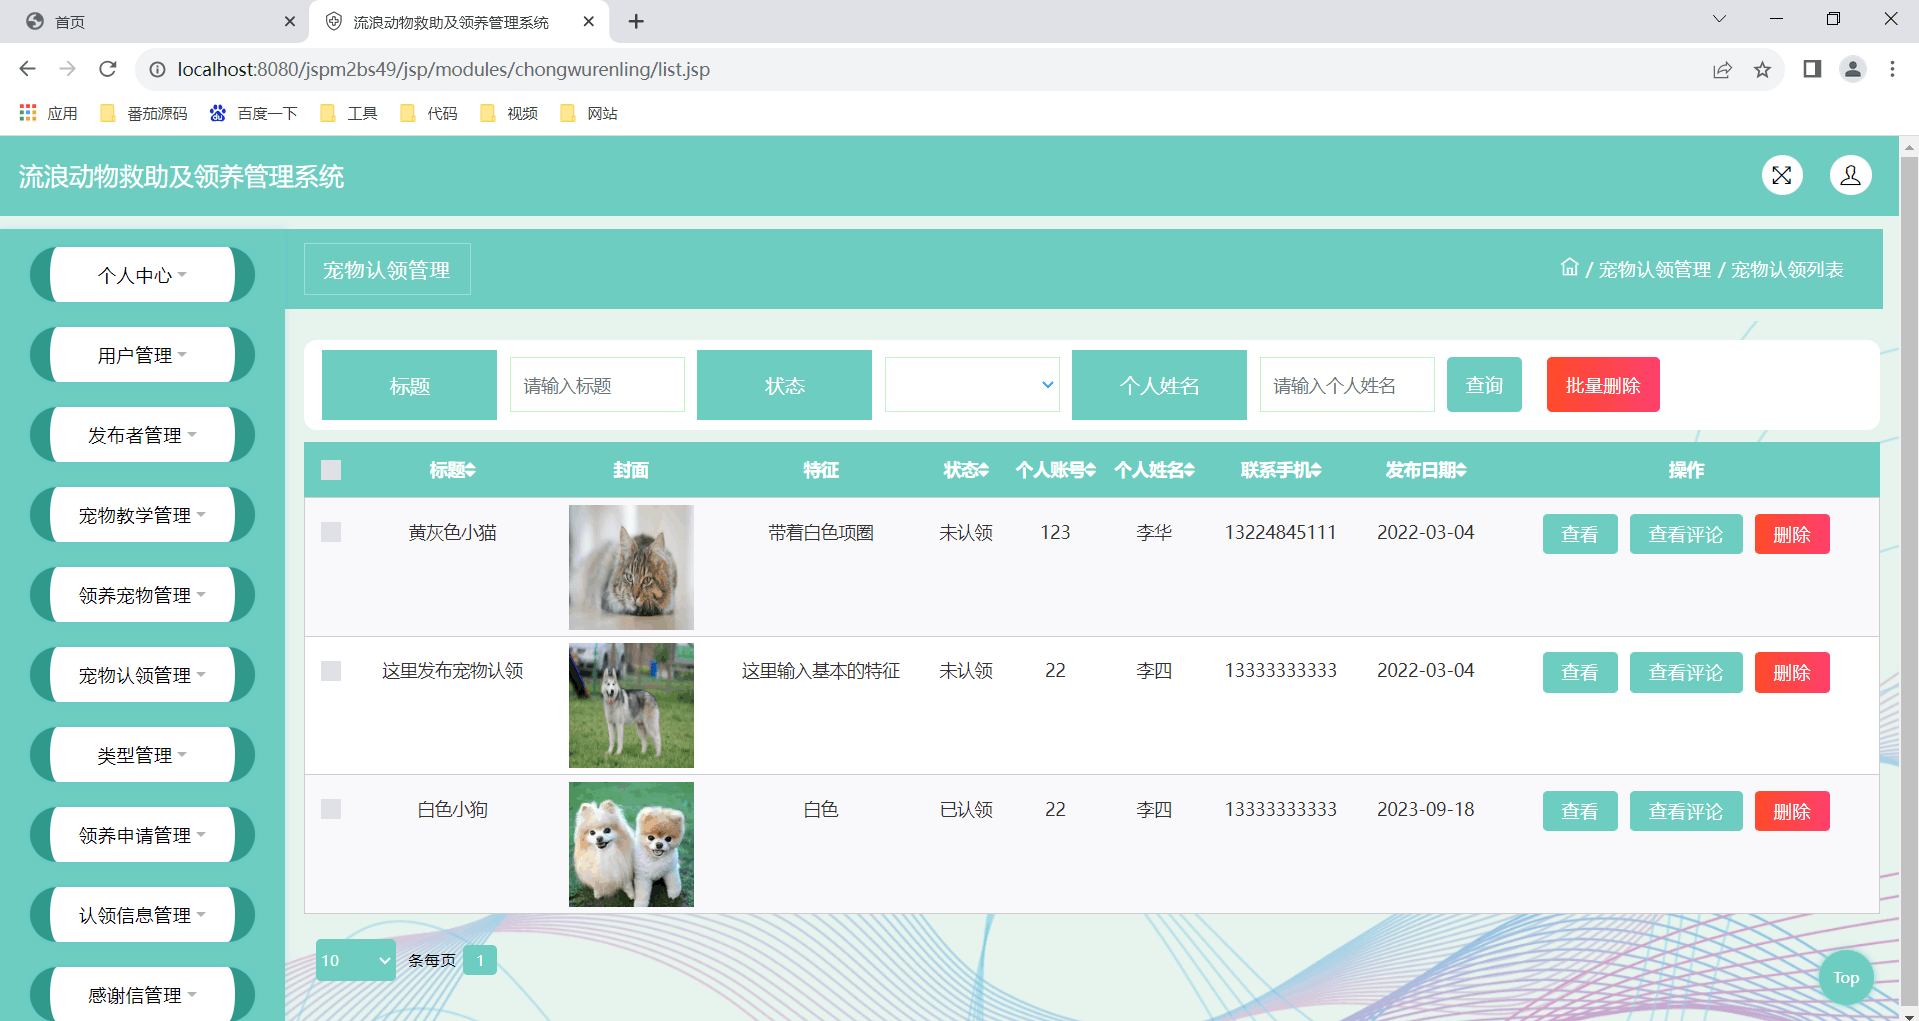Expand the 用户管理 sidebar menu
Viewport: 1919px width, 1021px height.
pyautogui.click(x=142, y=355)
